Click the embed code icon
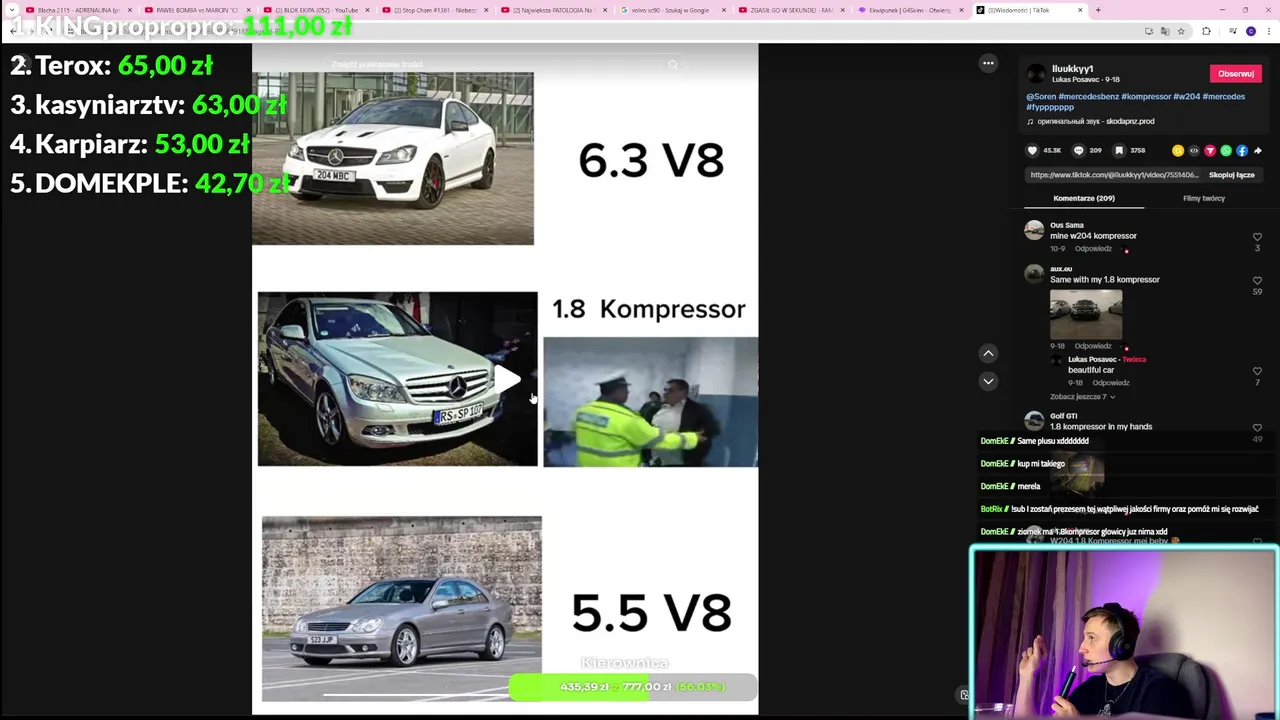Viewport: 1280px width, 720px height. 1194,150
